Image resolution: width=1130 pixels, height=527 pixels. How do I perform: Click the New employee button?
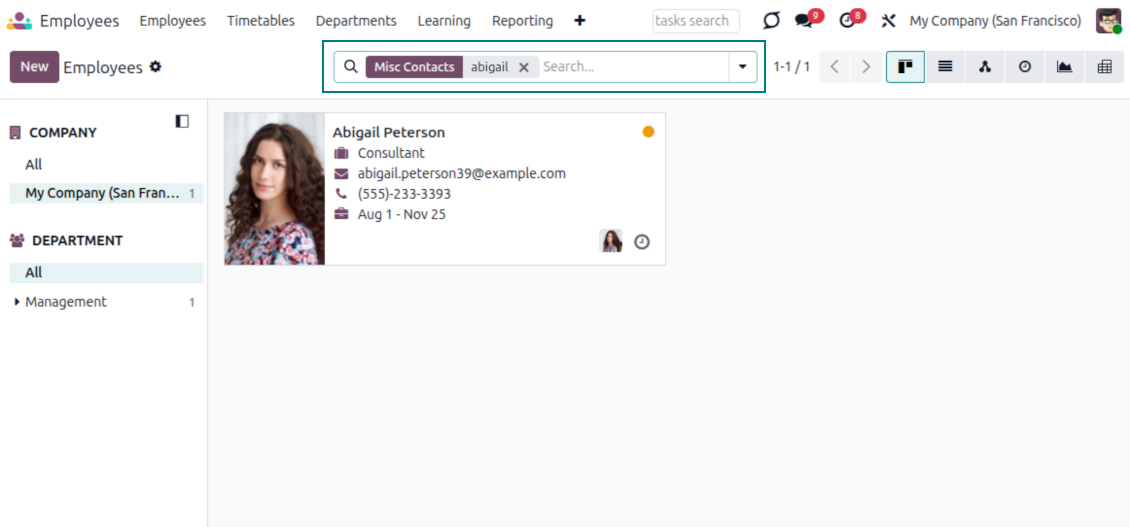[34, 67]
